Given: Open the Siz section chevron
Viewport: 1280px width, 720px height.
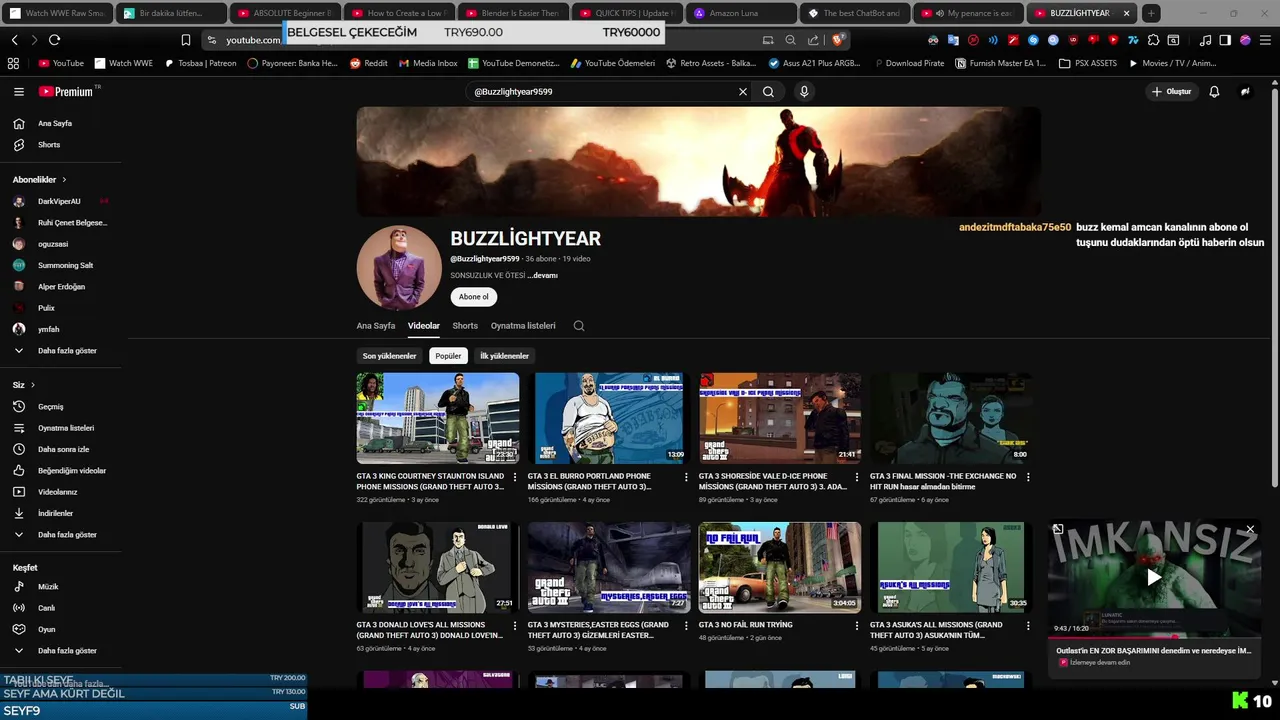Looking at the screenshot, I should (x=33, y=385).
